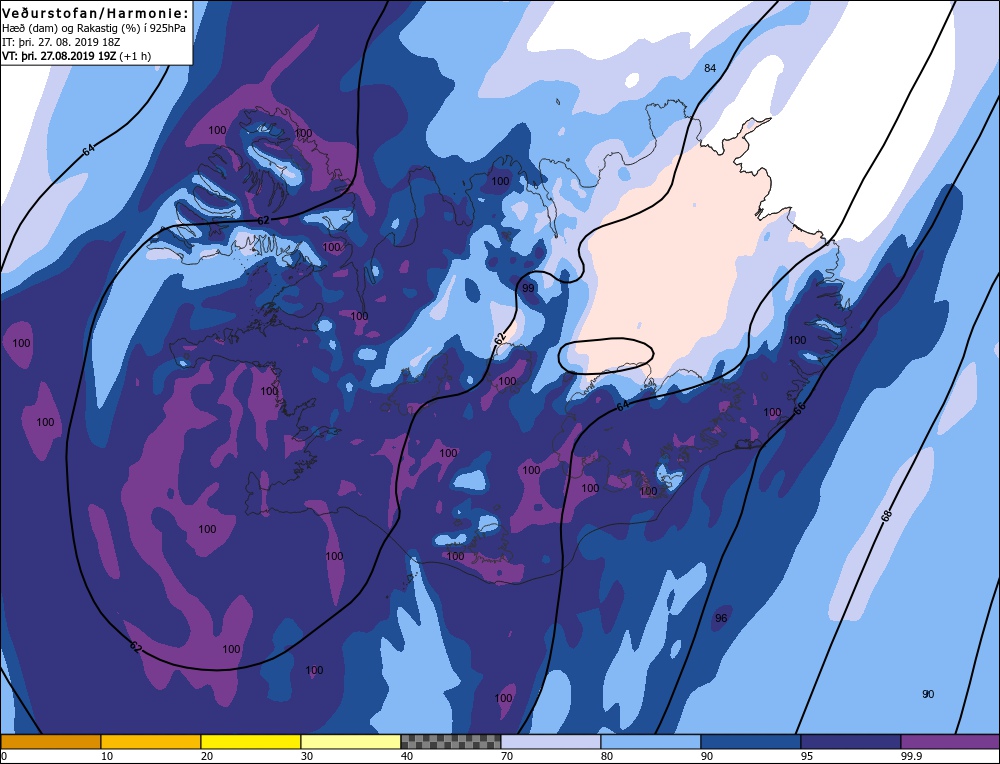
Task: Click the "10" legend tick label
Action: (107, 756)
